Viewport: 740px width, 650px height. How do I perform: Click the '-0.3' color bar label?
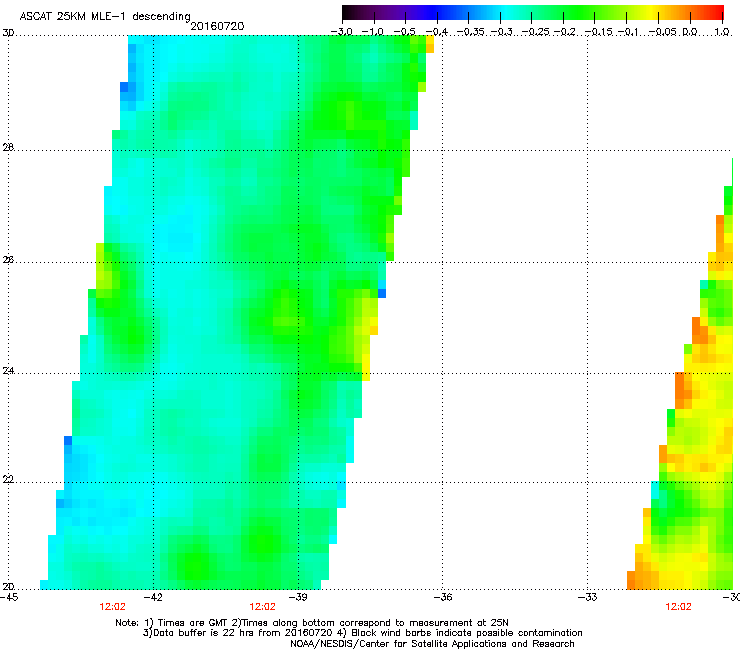501,32
